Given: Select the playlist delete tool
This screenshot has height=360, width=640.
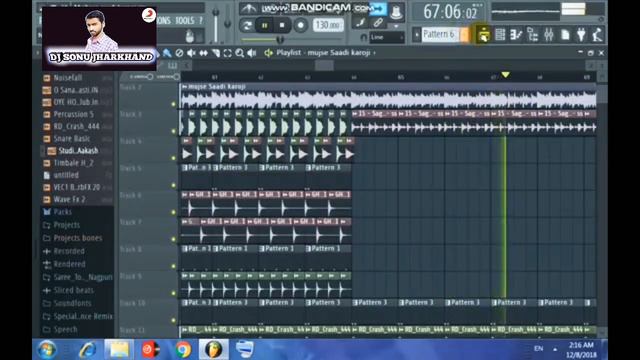Looking at the screenshot, I should (179, 53).
